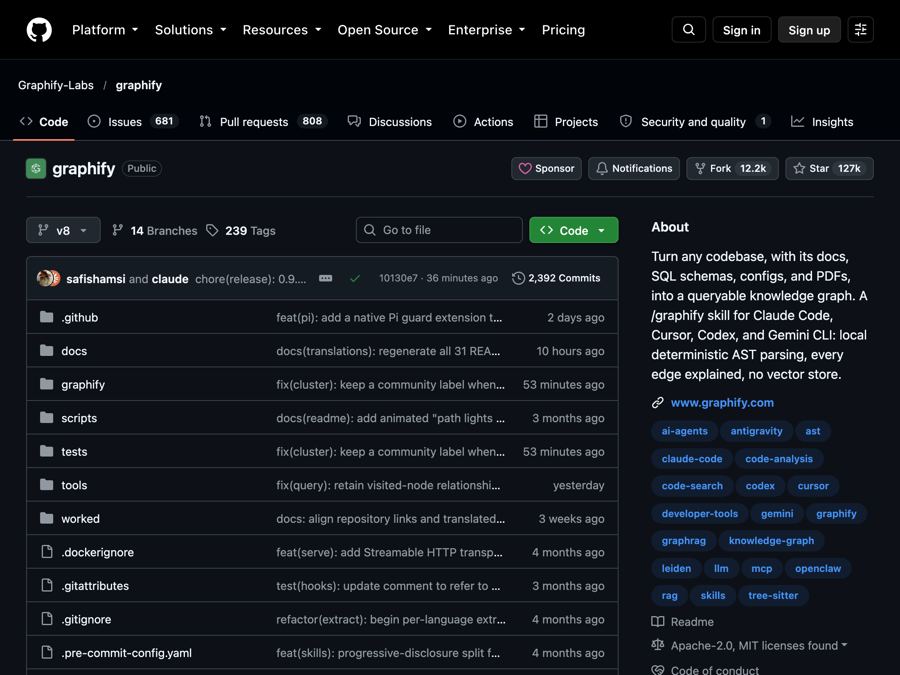This screenshot has width=900, height=675.
Task: Click the graphify repository avatar icon
Action: pyautogui.click(x=36, y=168)
